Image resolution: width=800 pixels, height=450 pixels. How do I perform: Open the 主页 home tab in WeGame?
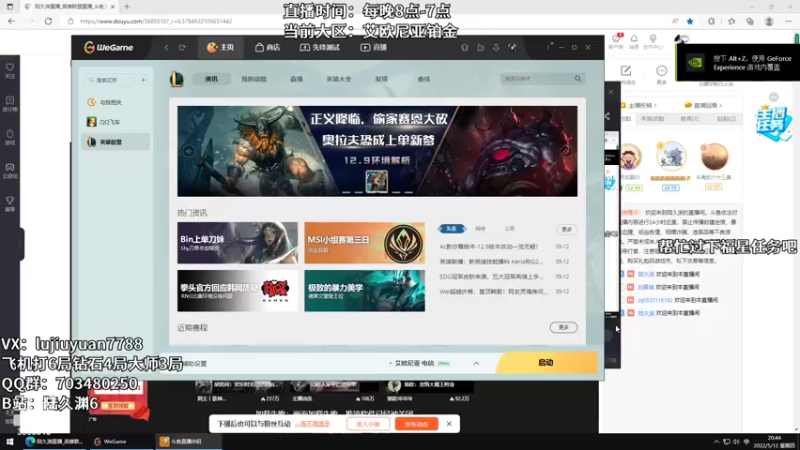[220, 47]
